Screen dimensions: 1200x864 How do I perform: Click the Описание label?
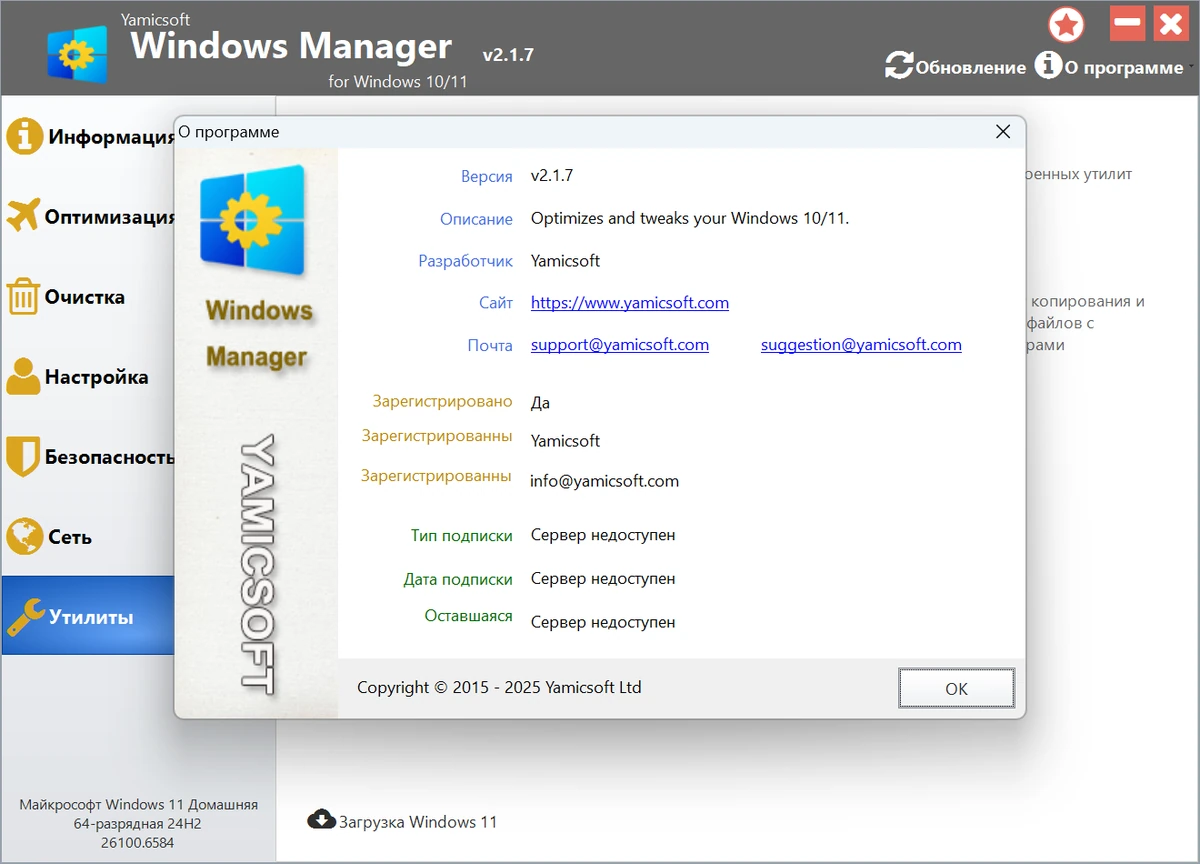pos(476,219)
